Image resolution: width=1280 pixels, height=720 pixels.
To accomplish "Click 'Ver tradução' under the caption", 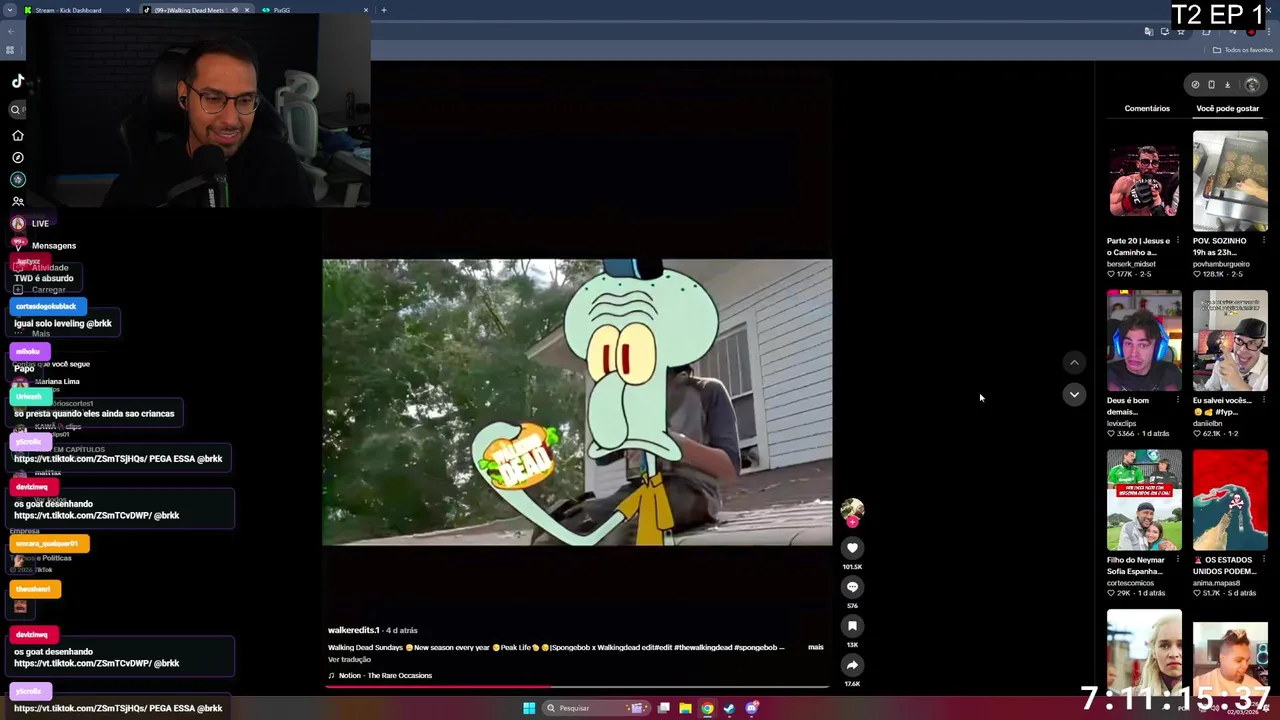I will (x=349, y=659).
